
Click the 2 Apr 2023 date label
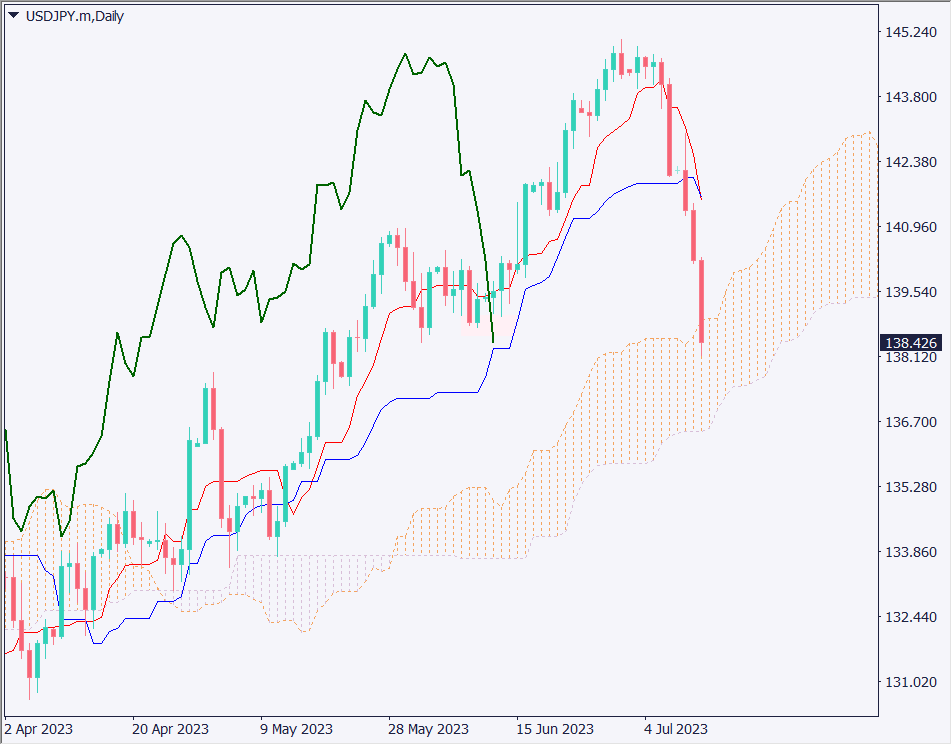click(x=39, y=729)
